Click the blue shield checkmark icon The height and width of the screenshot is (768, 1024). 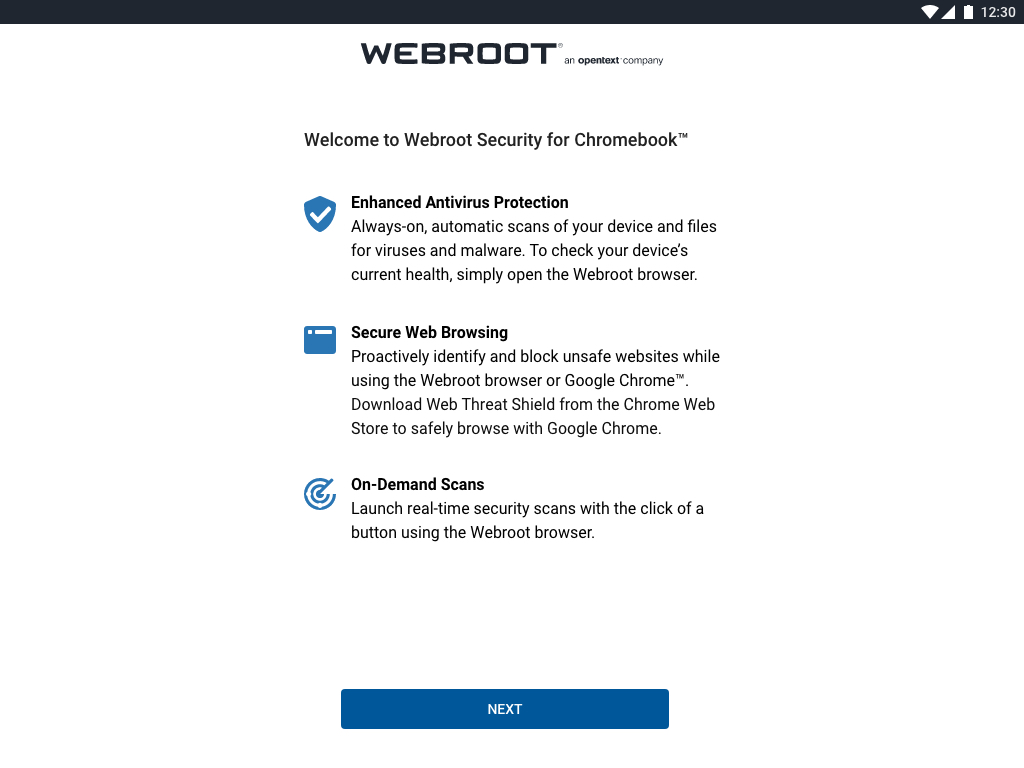tap(320, 214)
